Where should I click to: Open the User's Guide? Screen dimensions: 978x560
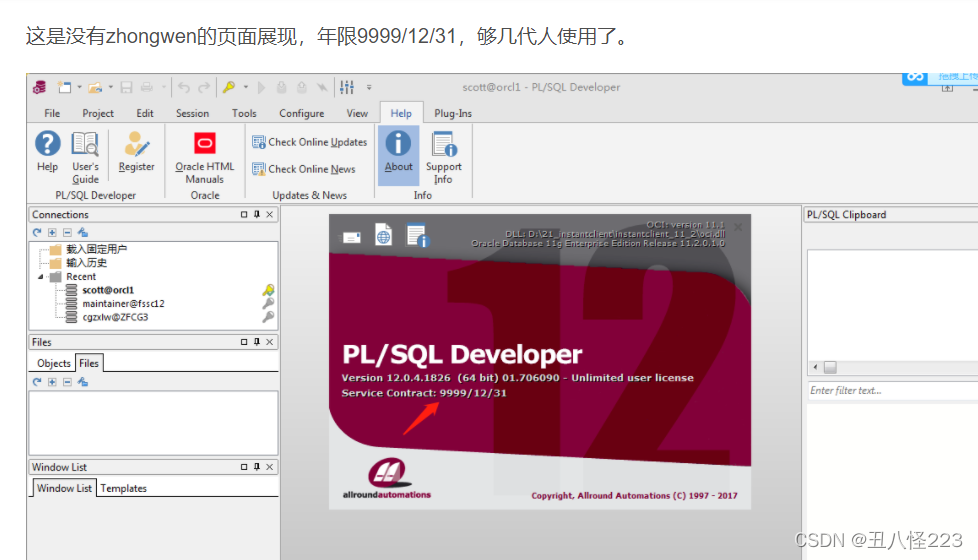(85, 158)
